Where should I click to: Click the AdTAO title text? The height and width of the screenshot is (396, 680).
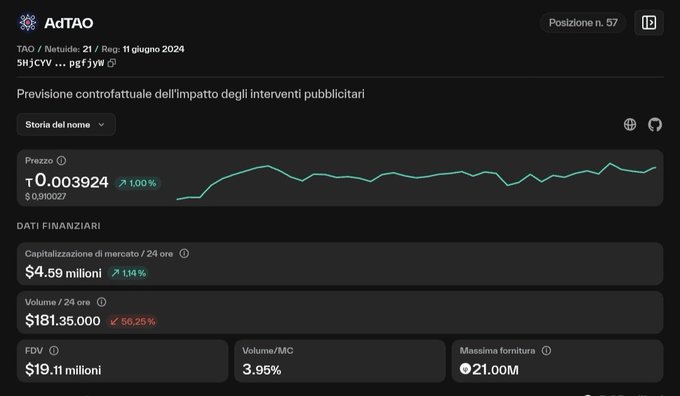pos(69,23)
